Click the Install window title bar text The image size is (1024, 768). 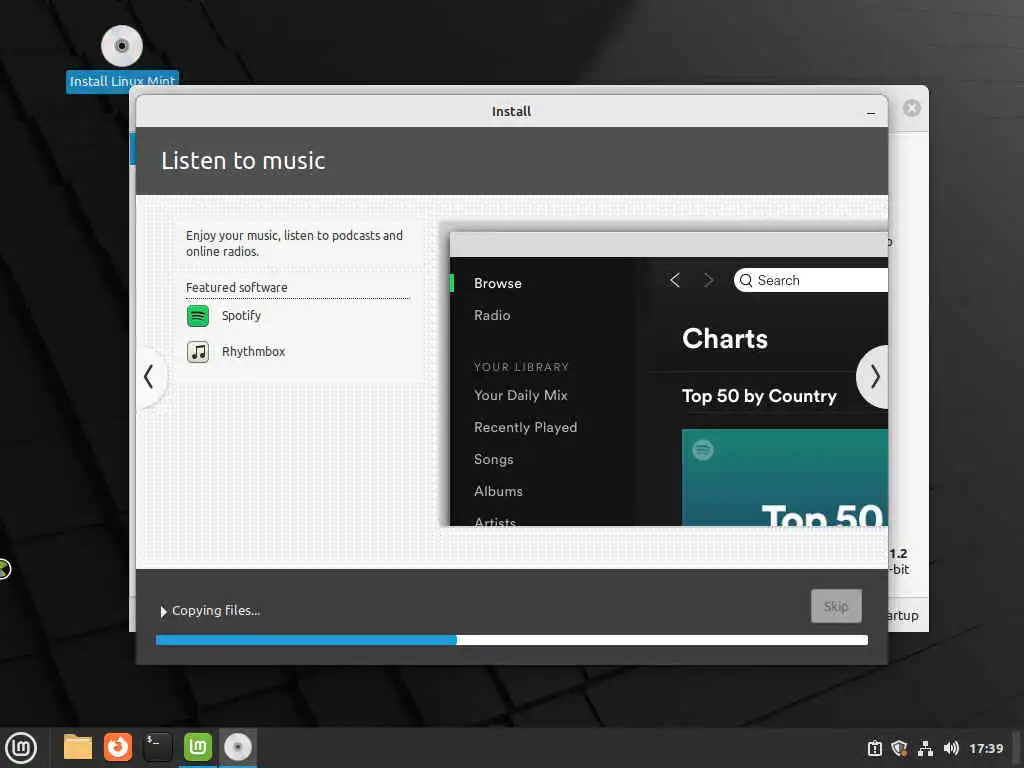(x=511, y=112)
